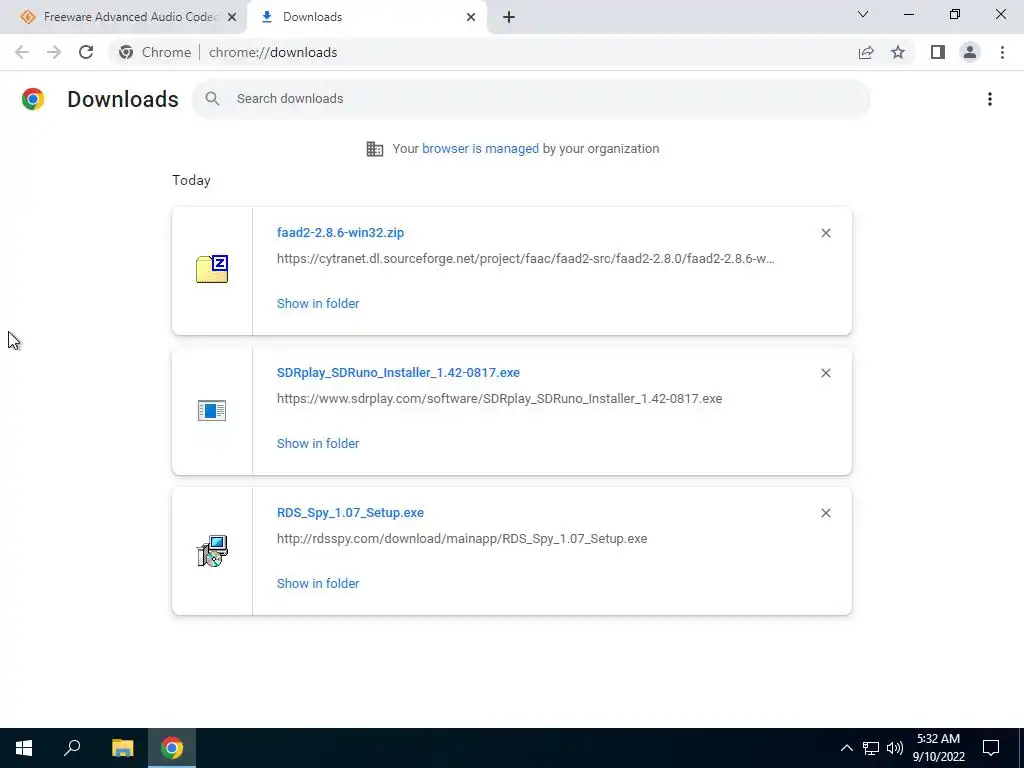Click the SDRuno installer file icon
Screen dimensions: 1024x768
[x=212, y=410]
